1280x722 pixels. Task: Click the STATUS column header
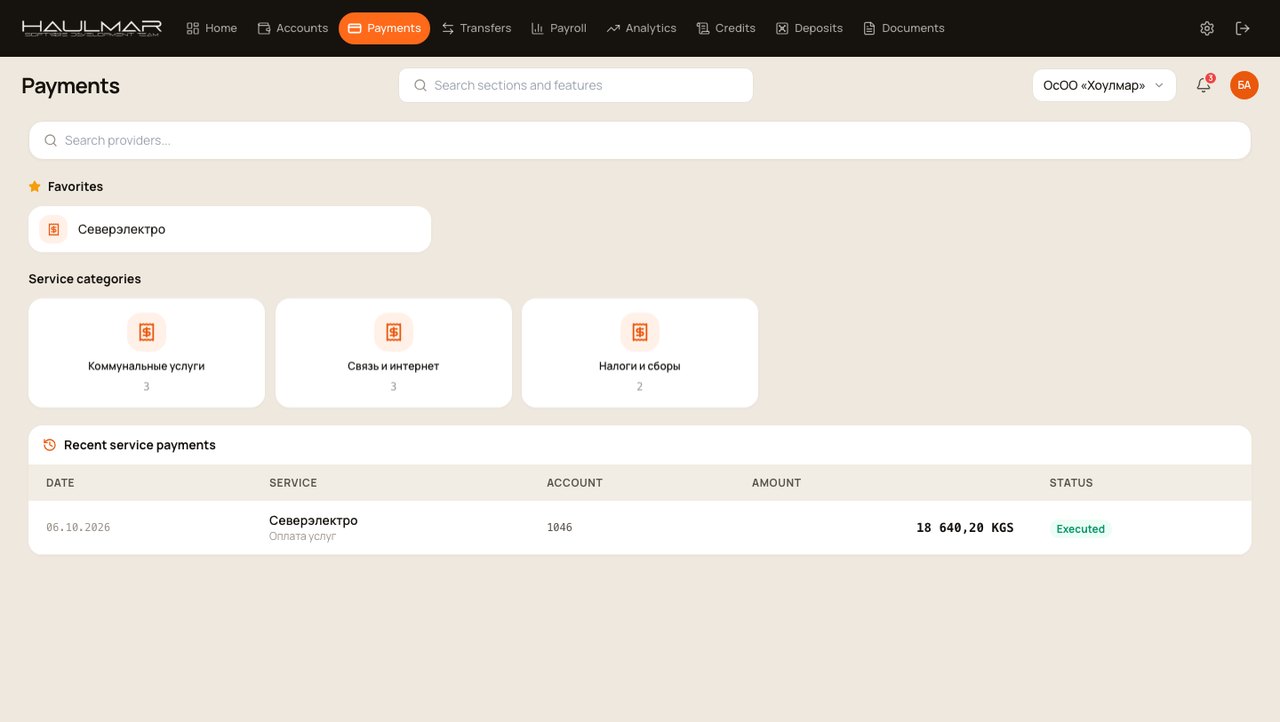point(1071,483)
